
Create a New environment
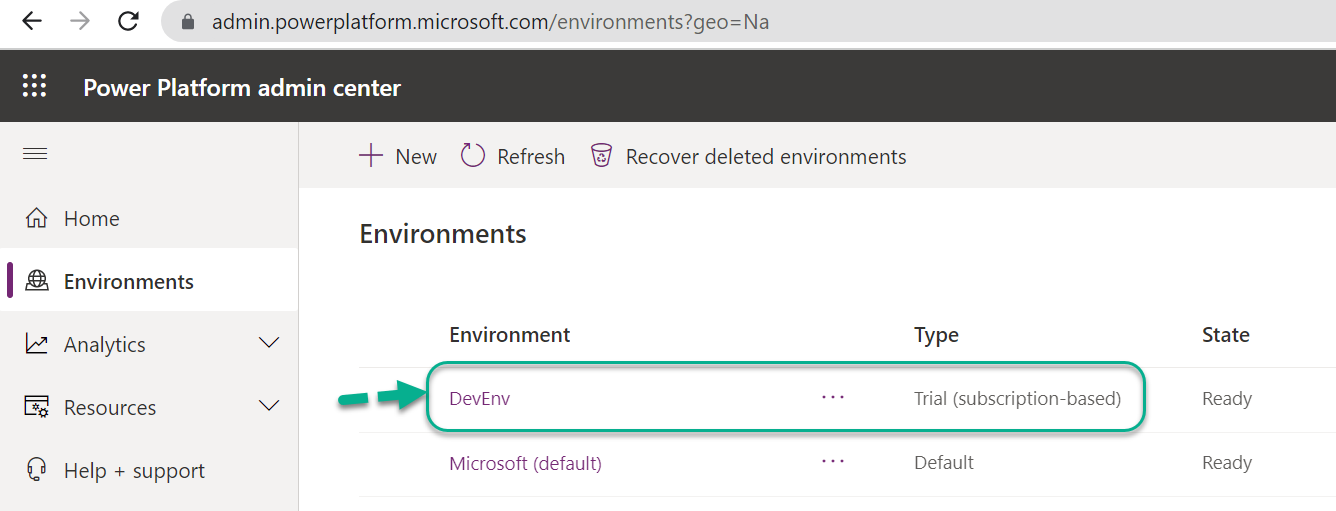(398, 156)
